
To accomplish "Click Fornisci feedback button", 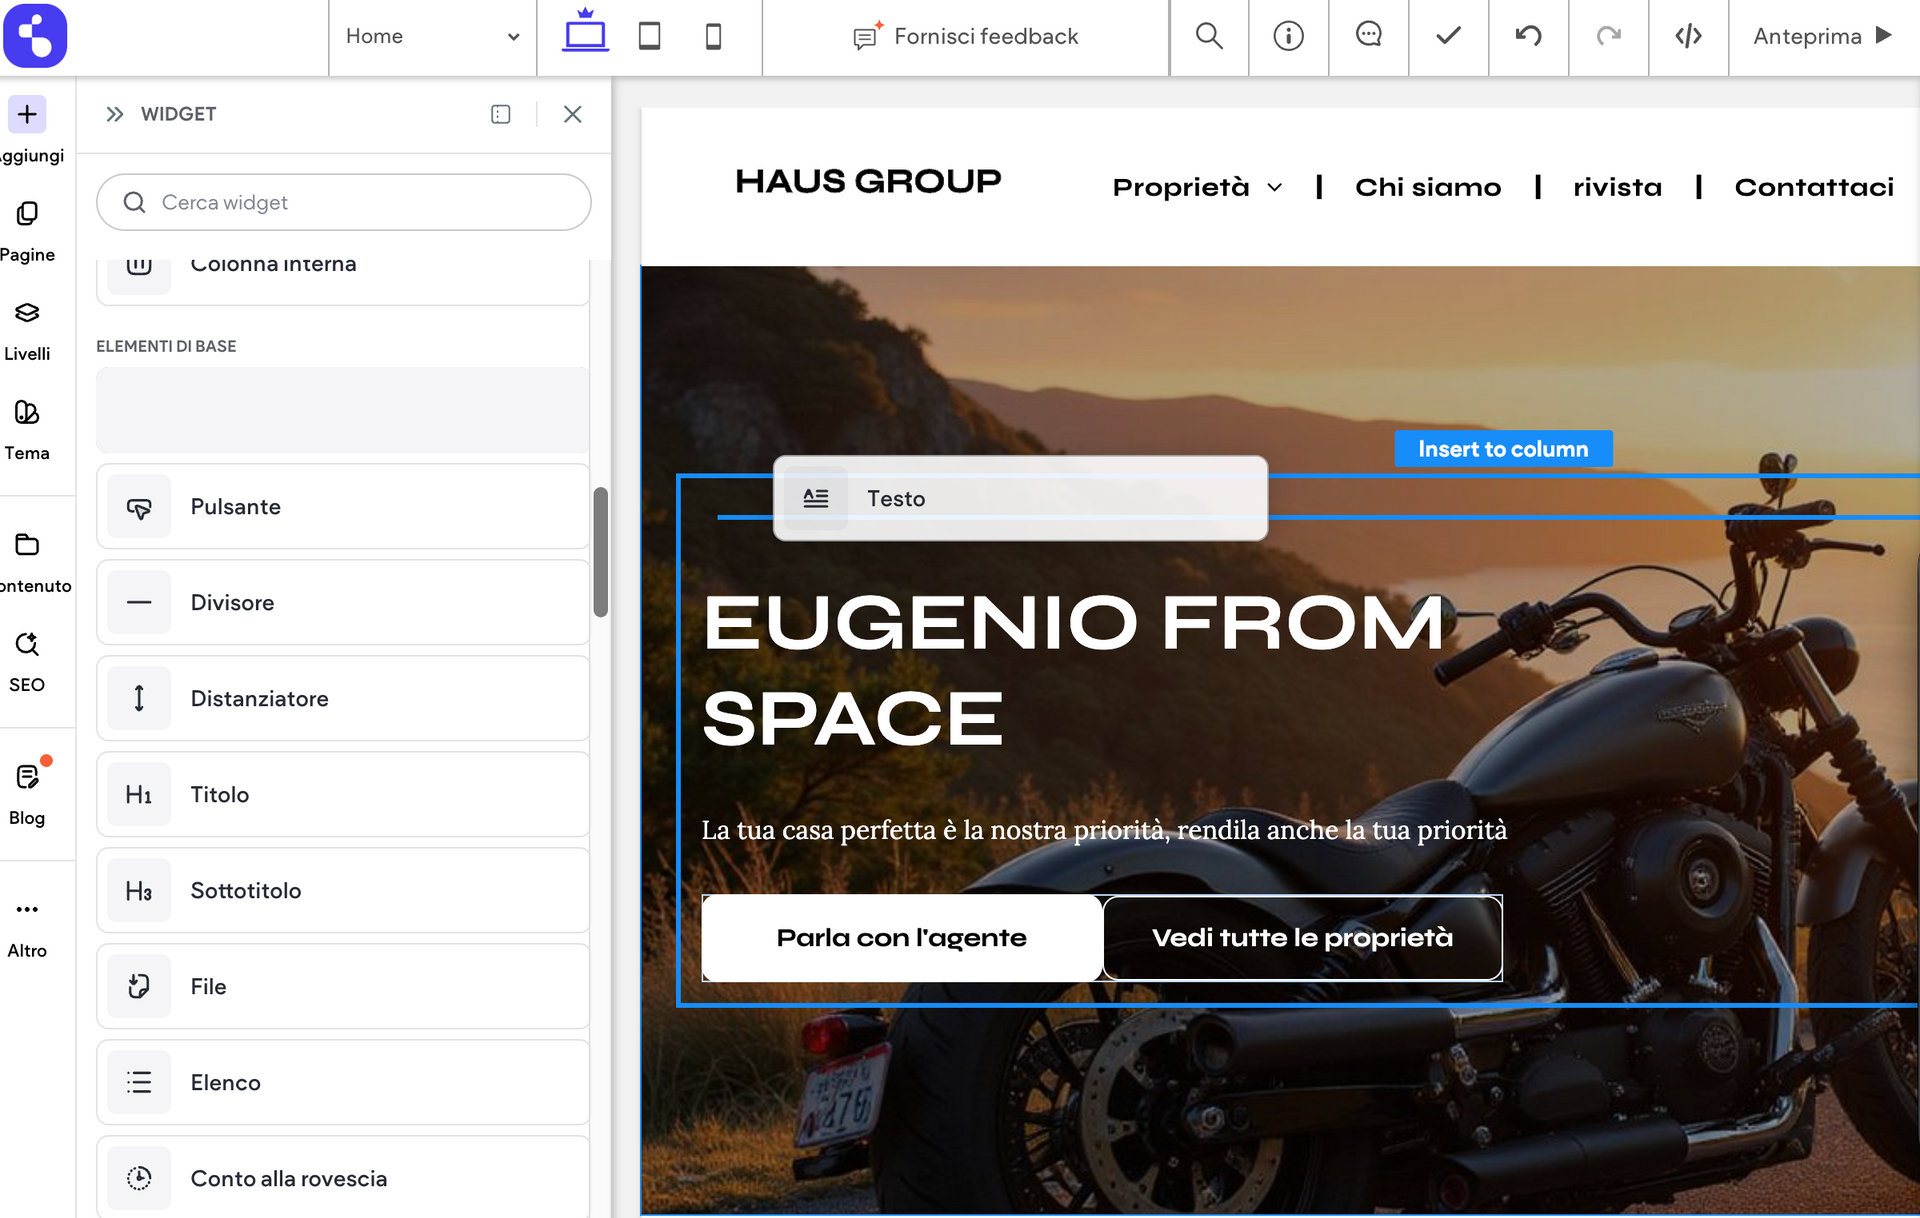I will pos(965,37).
